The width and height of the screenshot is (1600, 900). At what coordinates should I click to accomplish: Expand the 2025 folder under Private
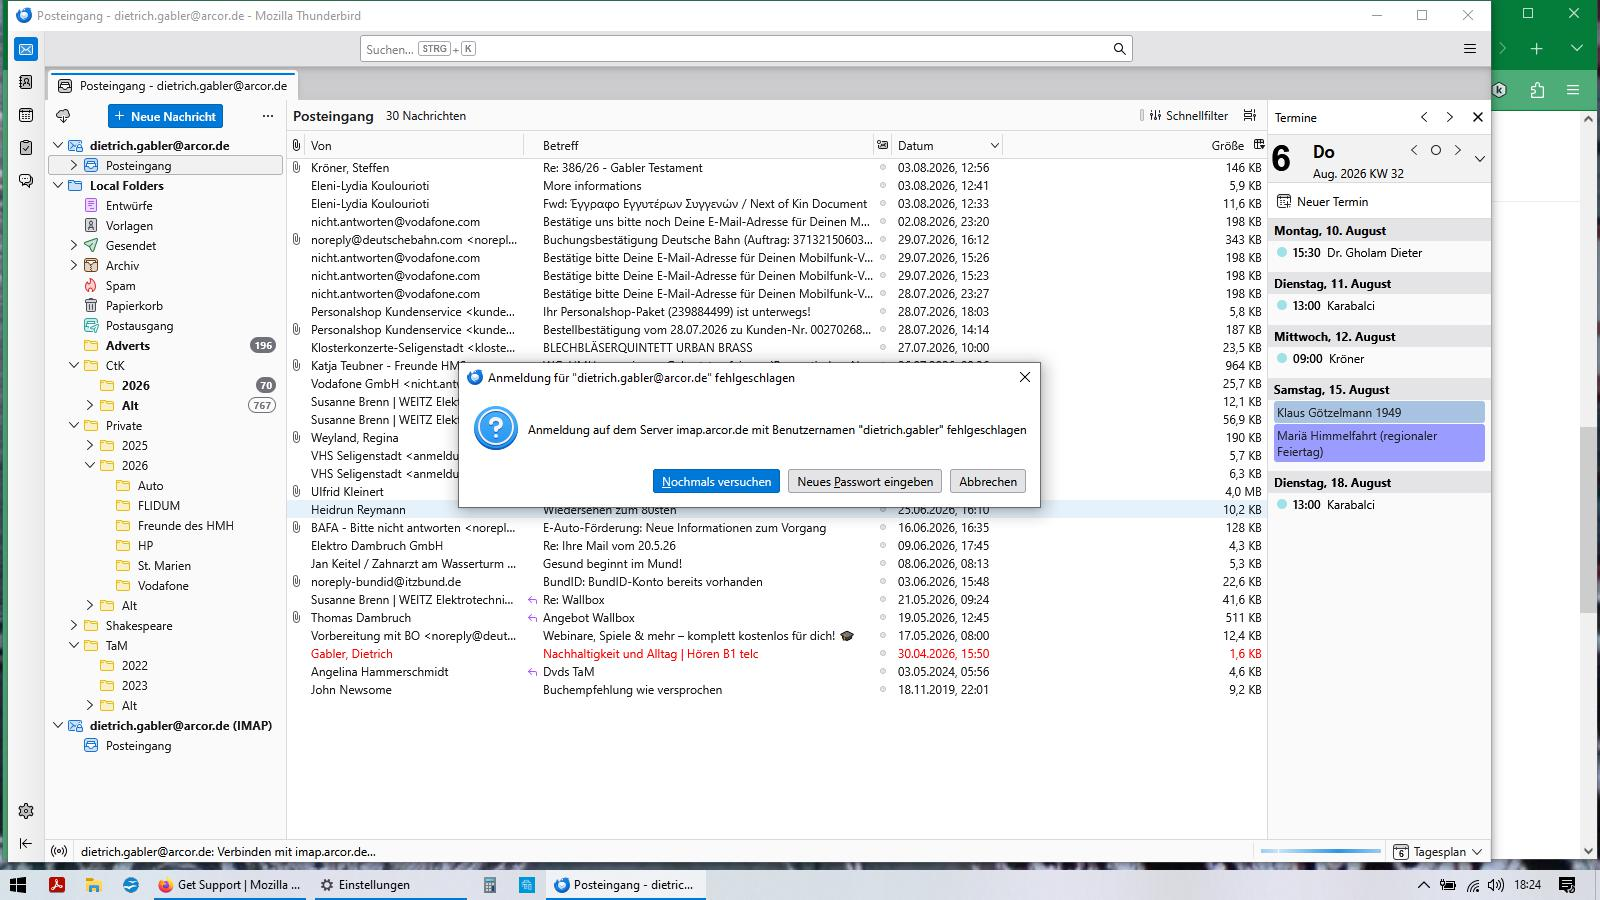click(90, 445)
